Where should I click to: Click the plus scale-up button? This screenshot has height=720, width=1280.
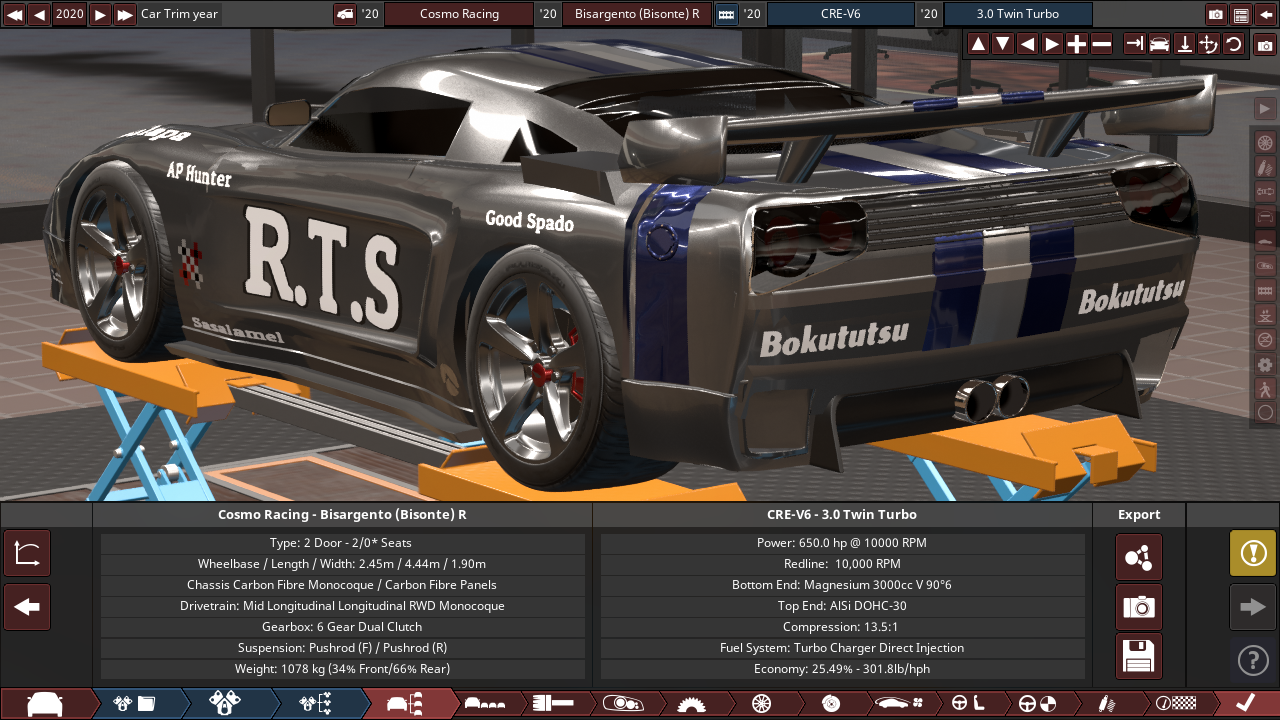[x=1077, y=44]
